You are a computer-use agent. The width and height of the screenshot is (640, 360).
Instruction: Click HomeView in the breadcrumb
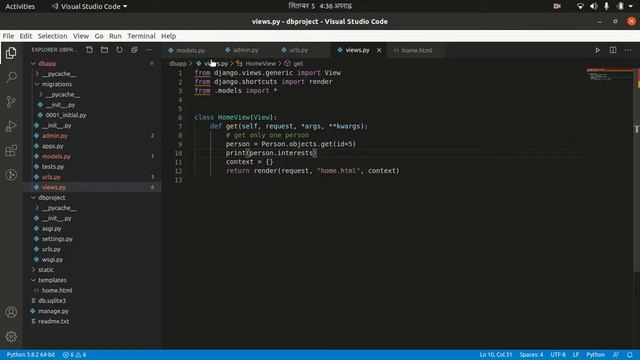260,64
